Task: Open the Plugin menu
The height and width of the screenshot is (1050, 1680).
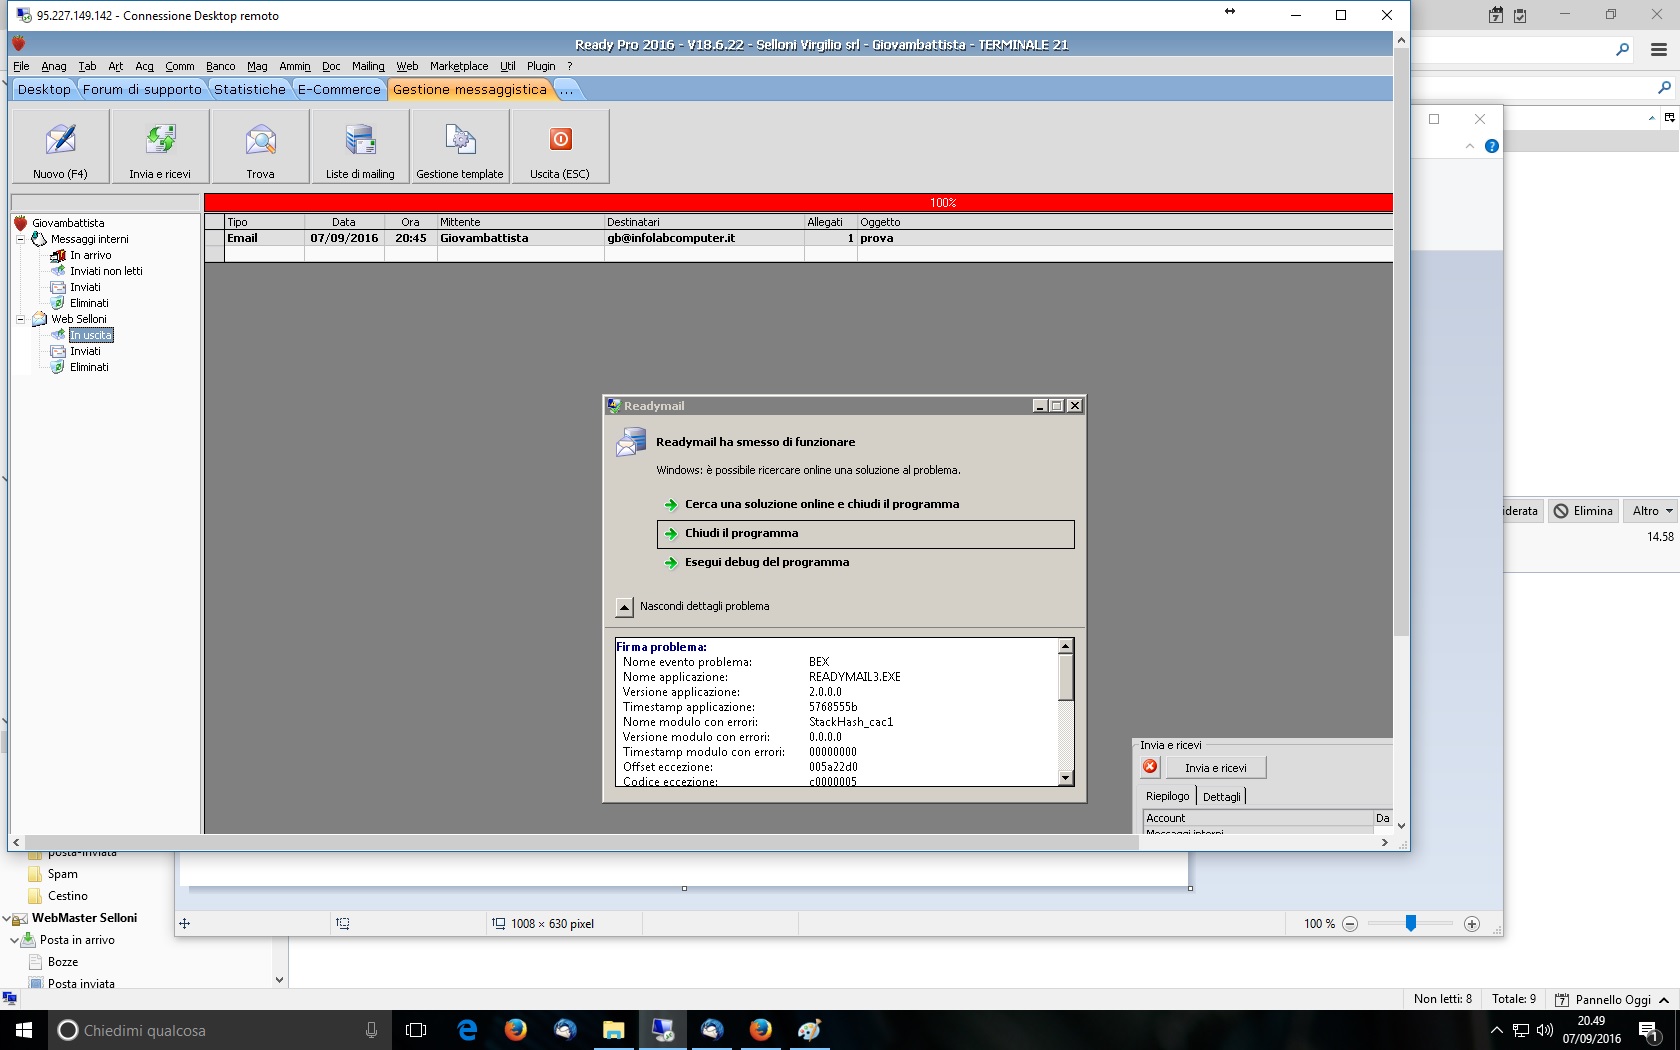Action: pos(541,66)
